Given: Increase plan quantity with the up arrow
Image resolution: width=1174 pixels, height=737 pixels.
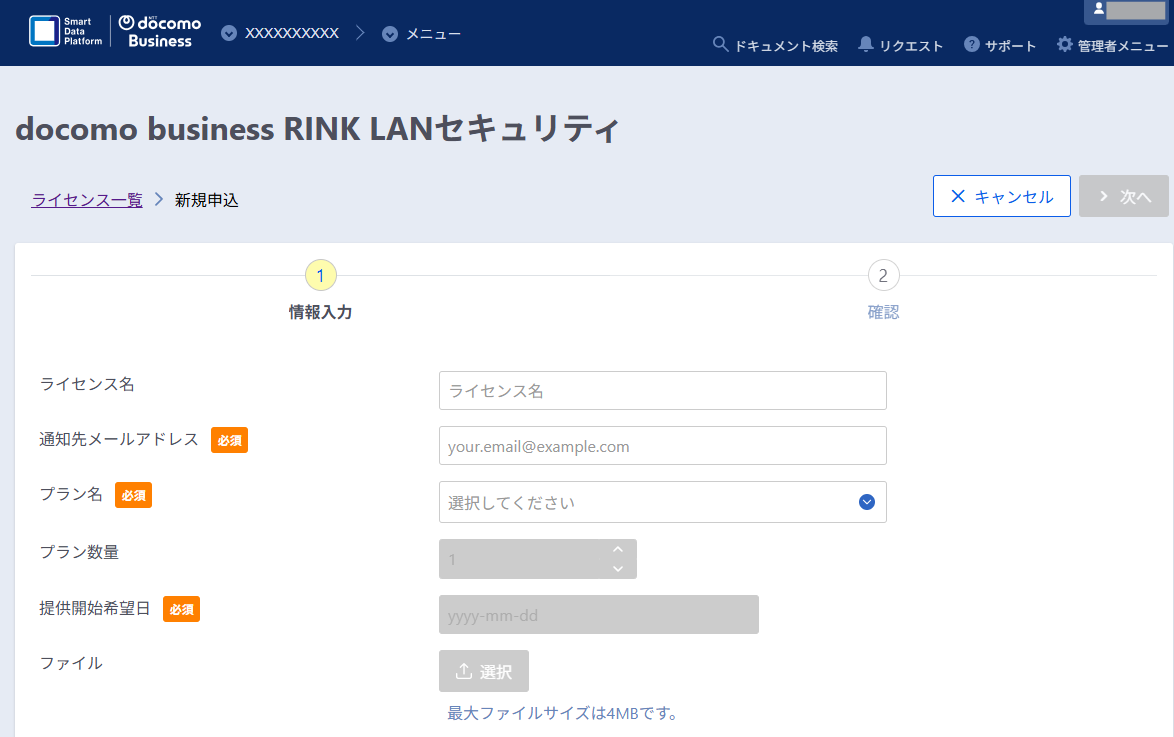Looking at the screenshot, I should point(618,550).
